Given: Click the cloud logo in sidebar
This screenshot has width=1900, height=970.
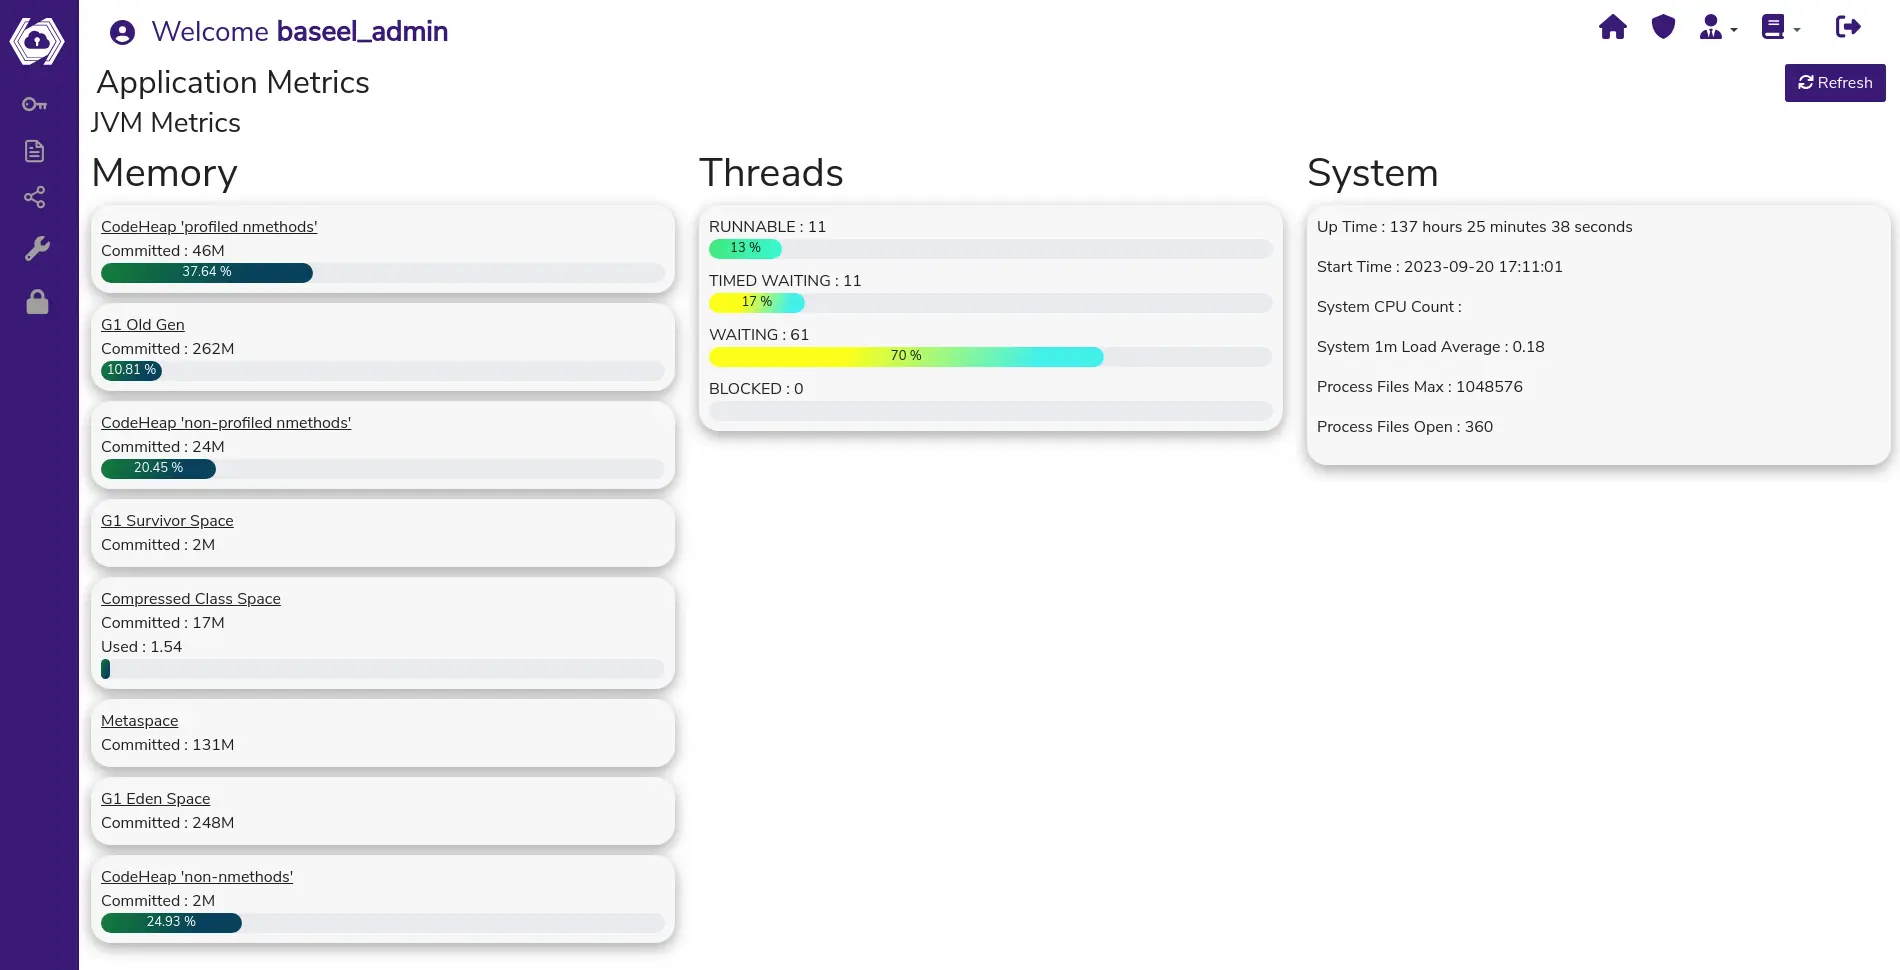Looking at the screenshot, I should pos(37,41).
